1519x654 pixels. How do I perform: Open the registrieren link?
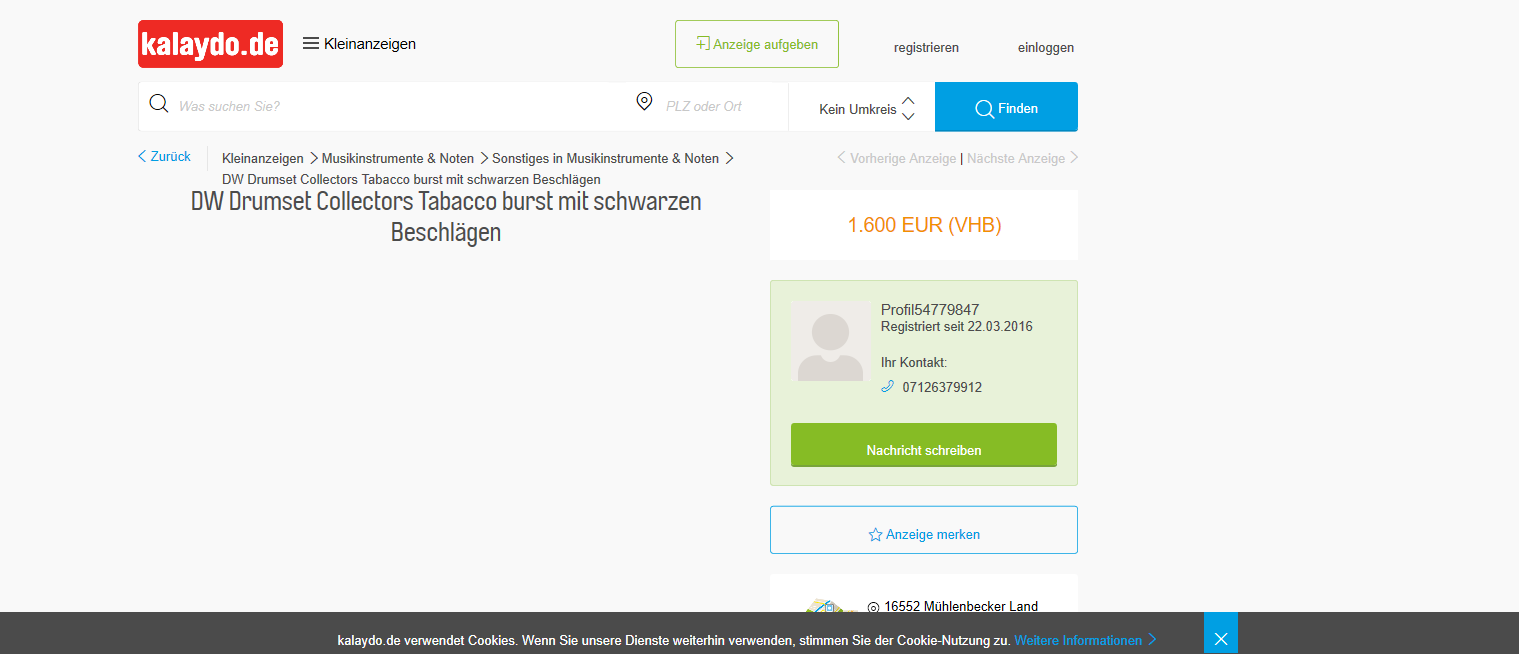pyautogui.click(x=926, y=48)
